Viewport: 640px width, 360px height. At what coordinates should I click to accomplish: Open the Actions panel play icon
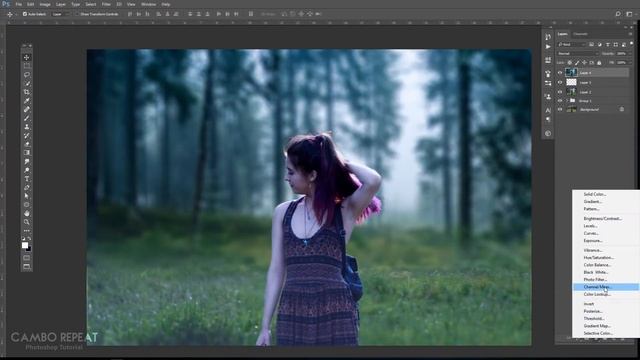click(548, 47)
